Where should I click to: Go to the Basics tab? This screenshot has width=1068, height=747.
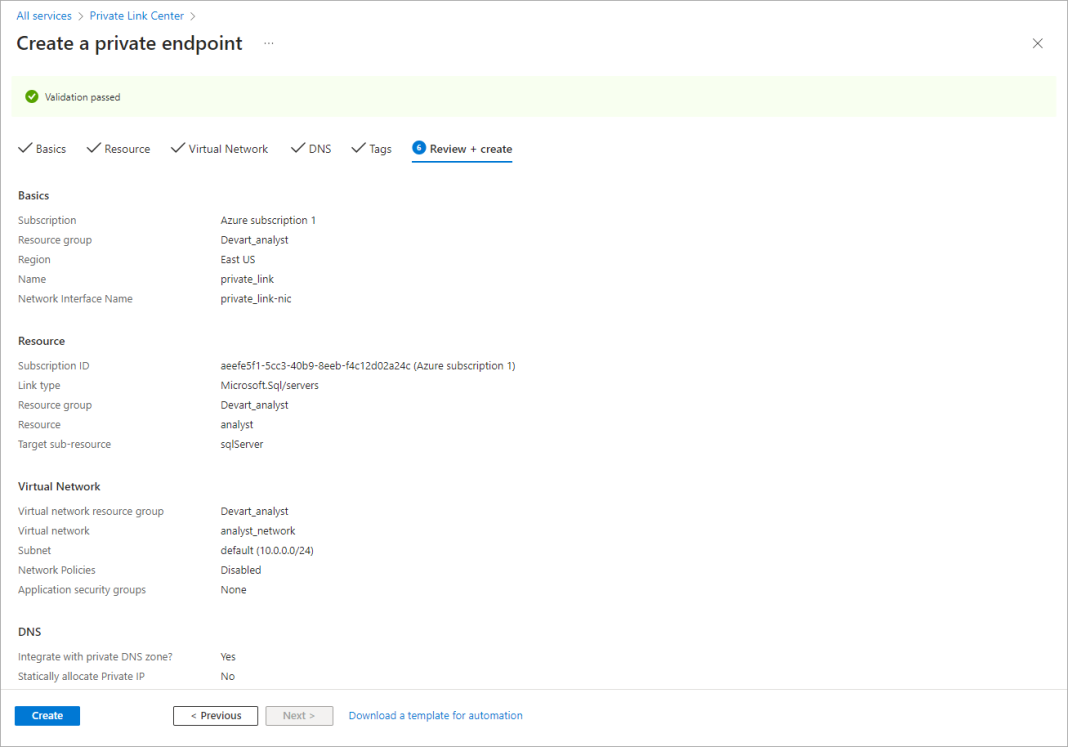(51, 149)
